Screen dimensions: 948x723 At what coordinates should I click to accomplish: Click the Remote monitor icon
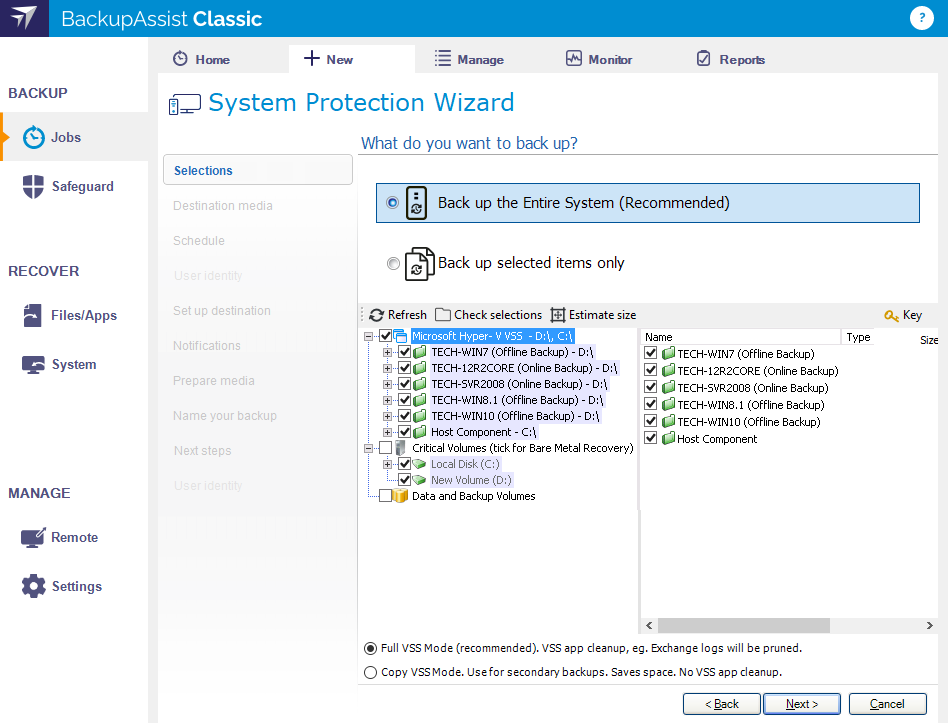(x=33, y=537)
